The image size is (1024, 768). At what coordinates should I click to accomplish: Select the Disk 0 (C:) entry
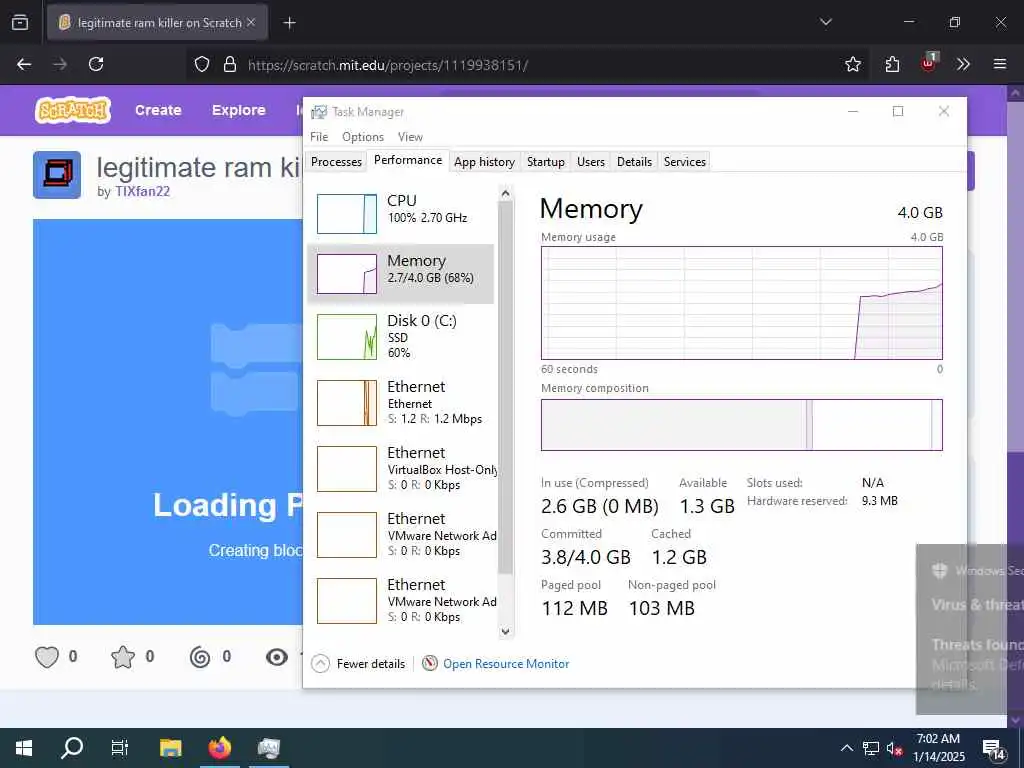[400, 336]
